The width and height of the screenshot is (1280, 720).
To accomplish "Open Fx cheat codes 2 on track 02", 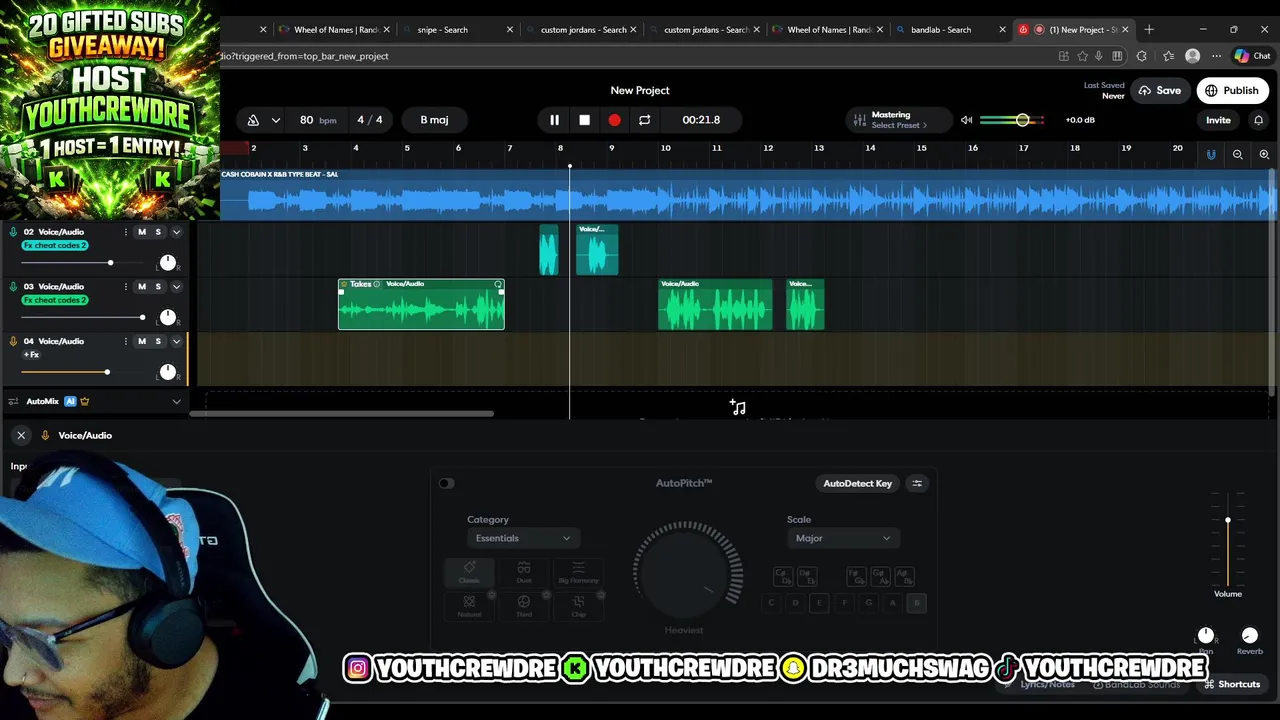I will [55, 245].
